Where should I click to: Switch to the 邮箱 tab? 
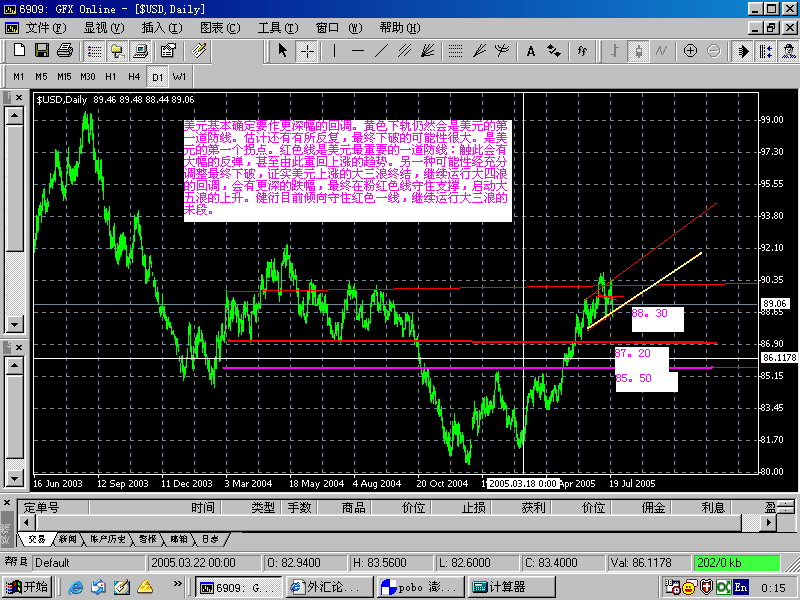coord(178,539)
